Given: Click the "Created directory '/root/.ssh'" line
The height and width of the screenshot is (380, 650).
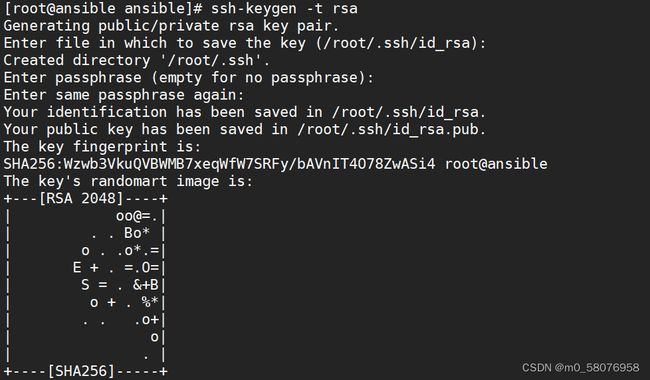Looking at the screenshot, I should point(137,60).
